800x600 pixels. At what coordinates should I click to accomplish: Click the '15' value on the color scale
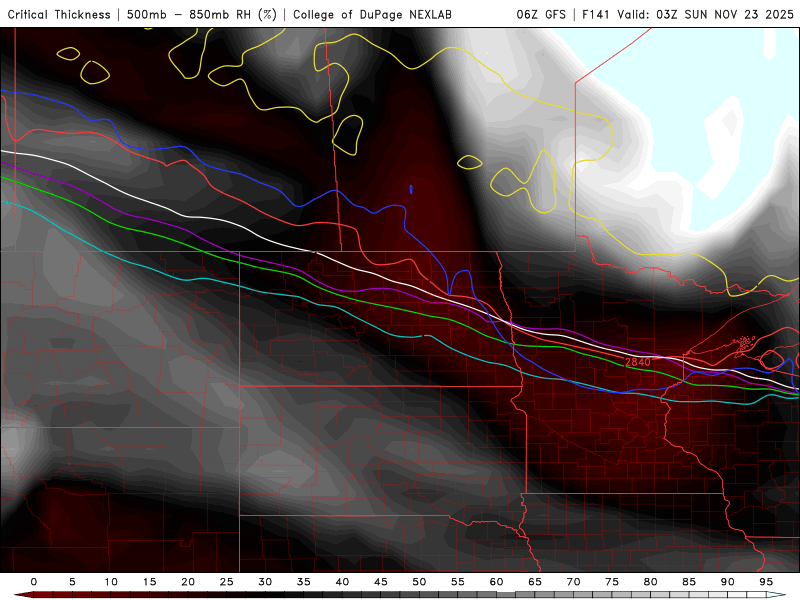coord(149,582)
